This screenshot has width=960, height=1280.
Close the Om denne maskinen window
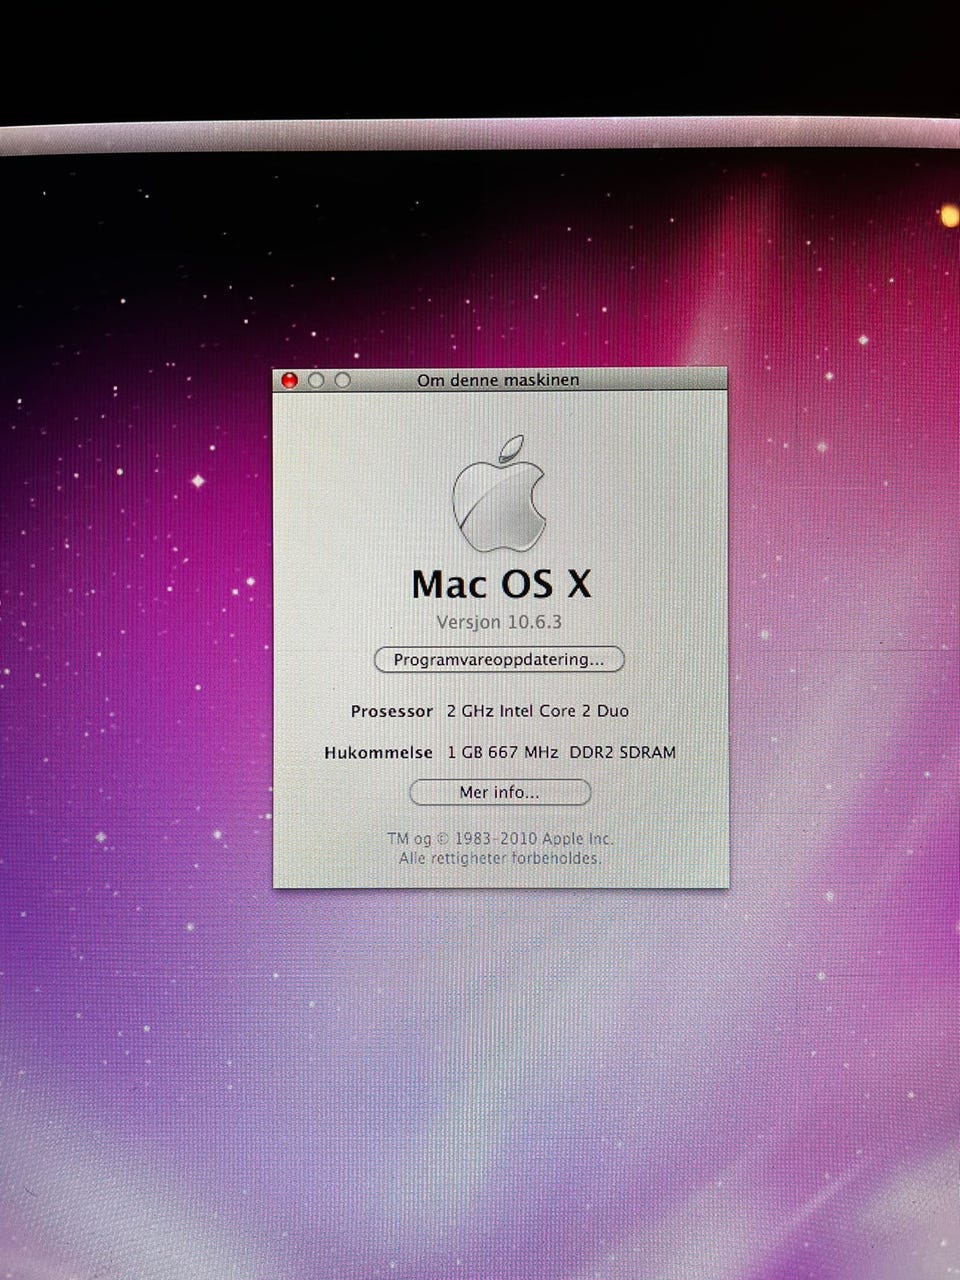tap(290, 380)
